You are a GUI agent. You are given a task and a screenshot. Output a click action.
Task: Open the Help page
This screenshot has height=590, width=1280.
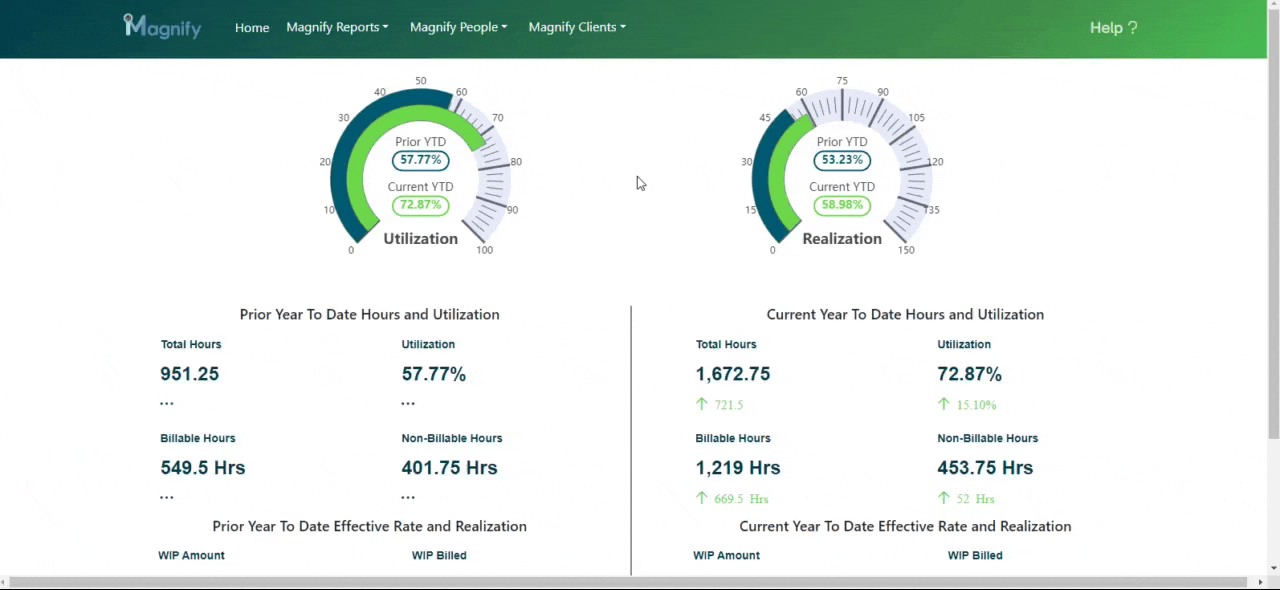point(1113,28)
